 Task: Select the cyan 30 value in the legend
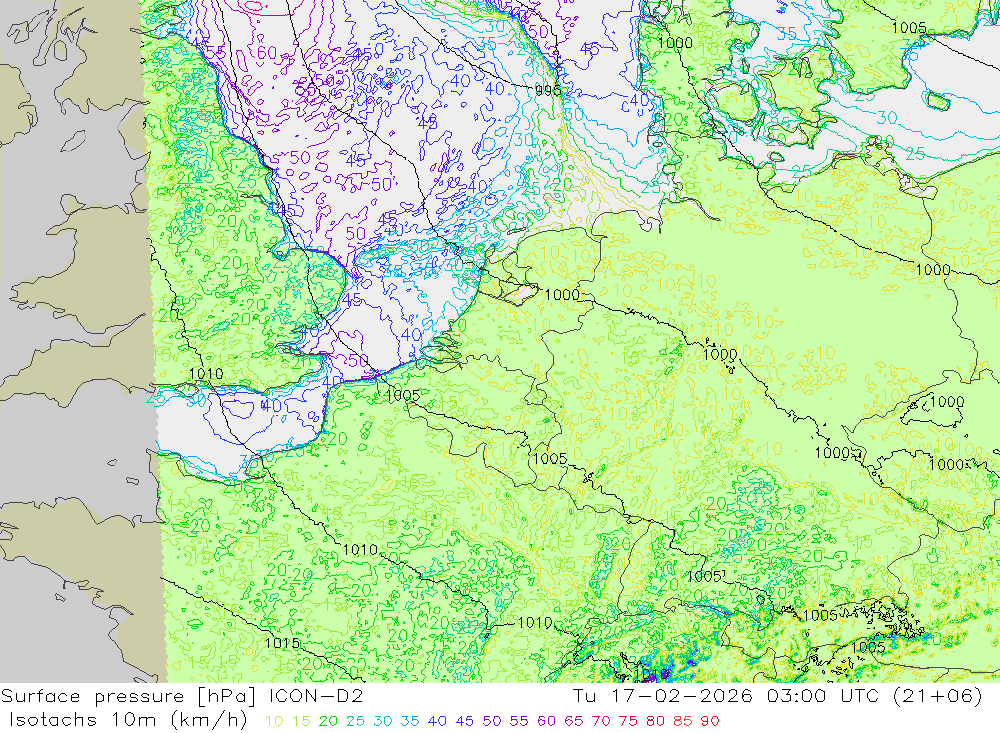(x=383, y=722)
